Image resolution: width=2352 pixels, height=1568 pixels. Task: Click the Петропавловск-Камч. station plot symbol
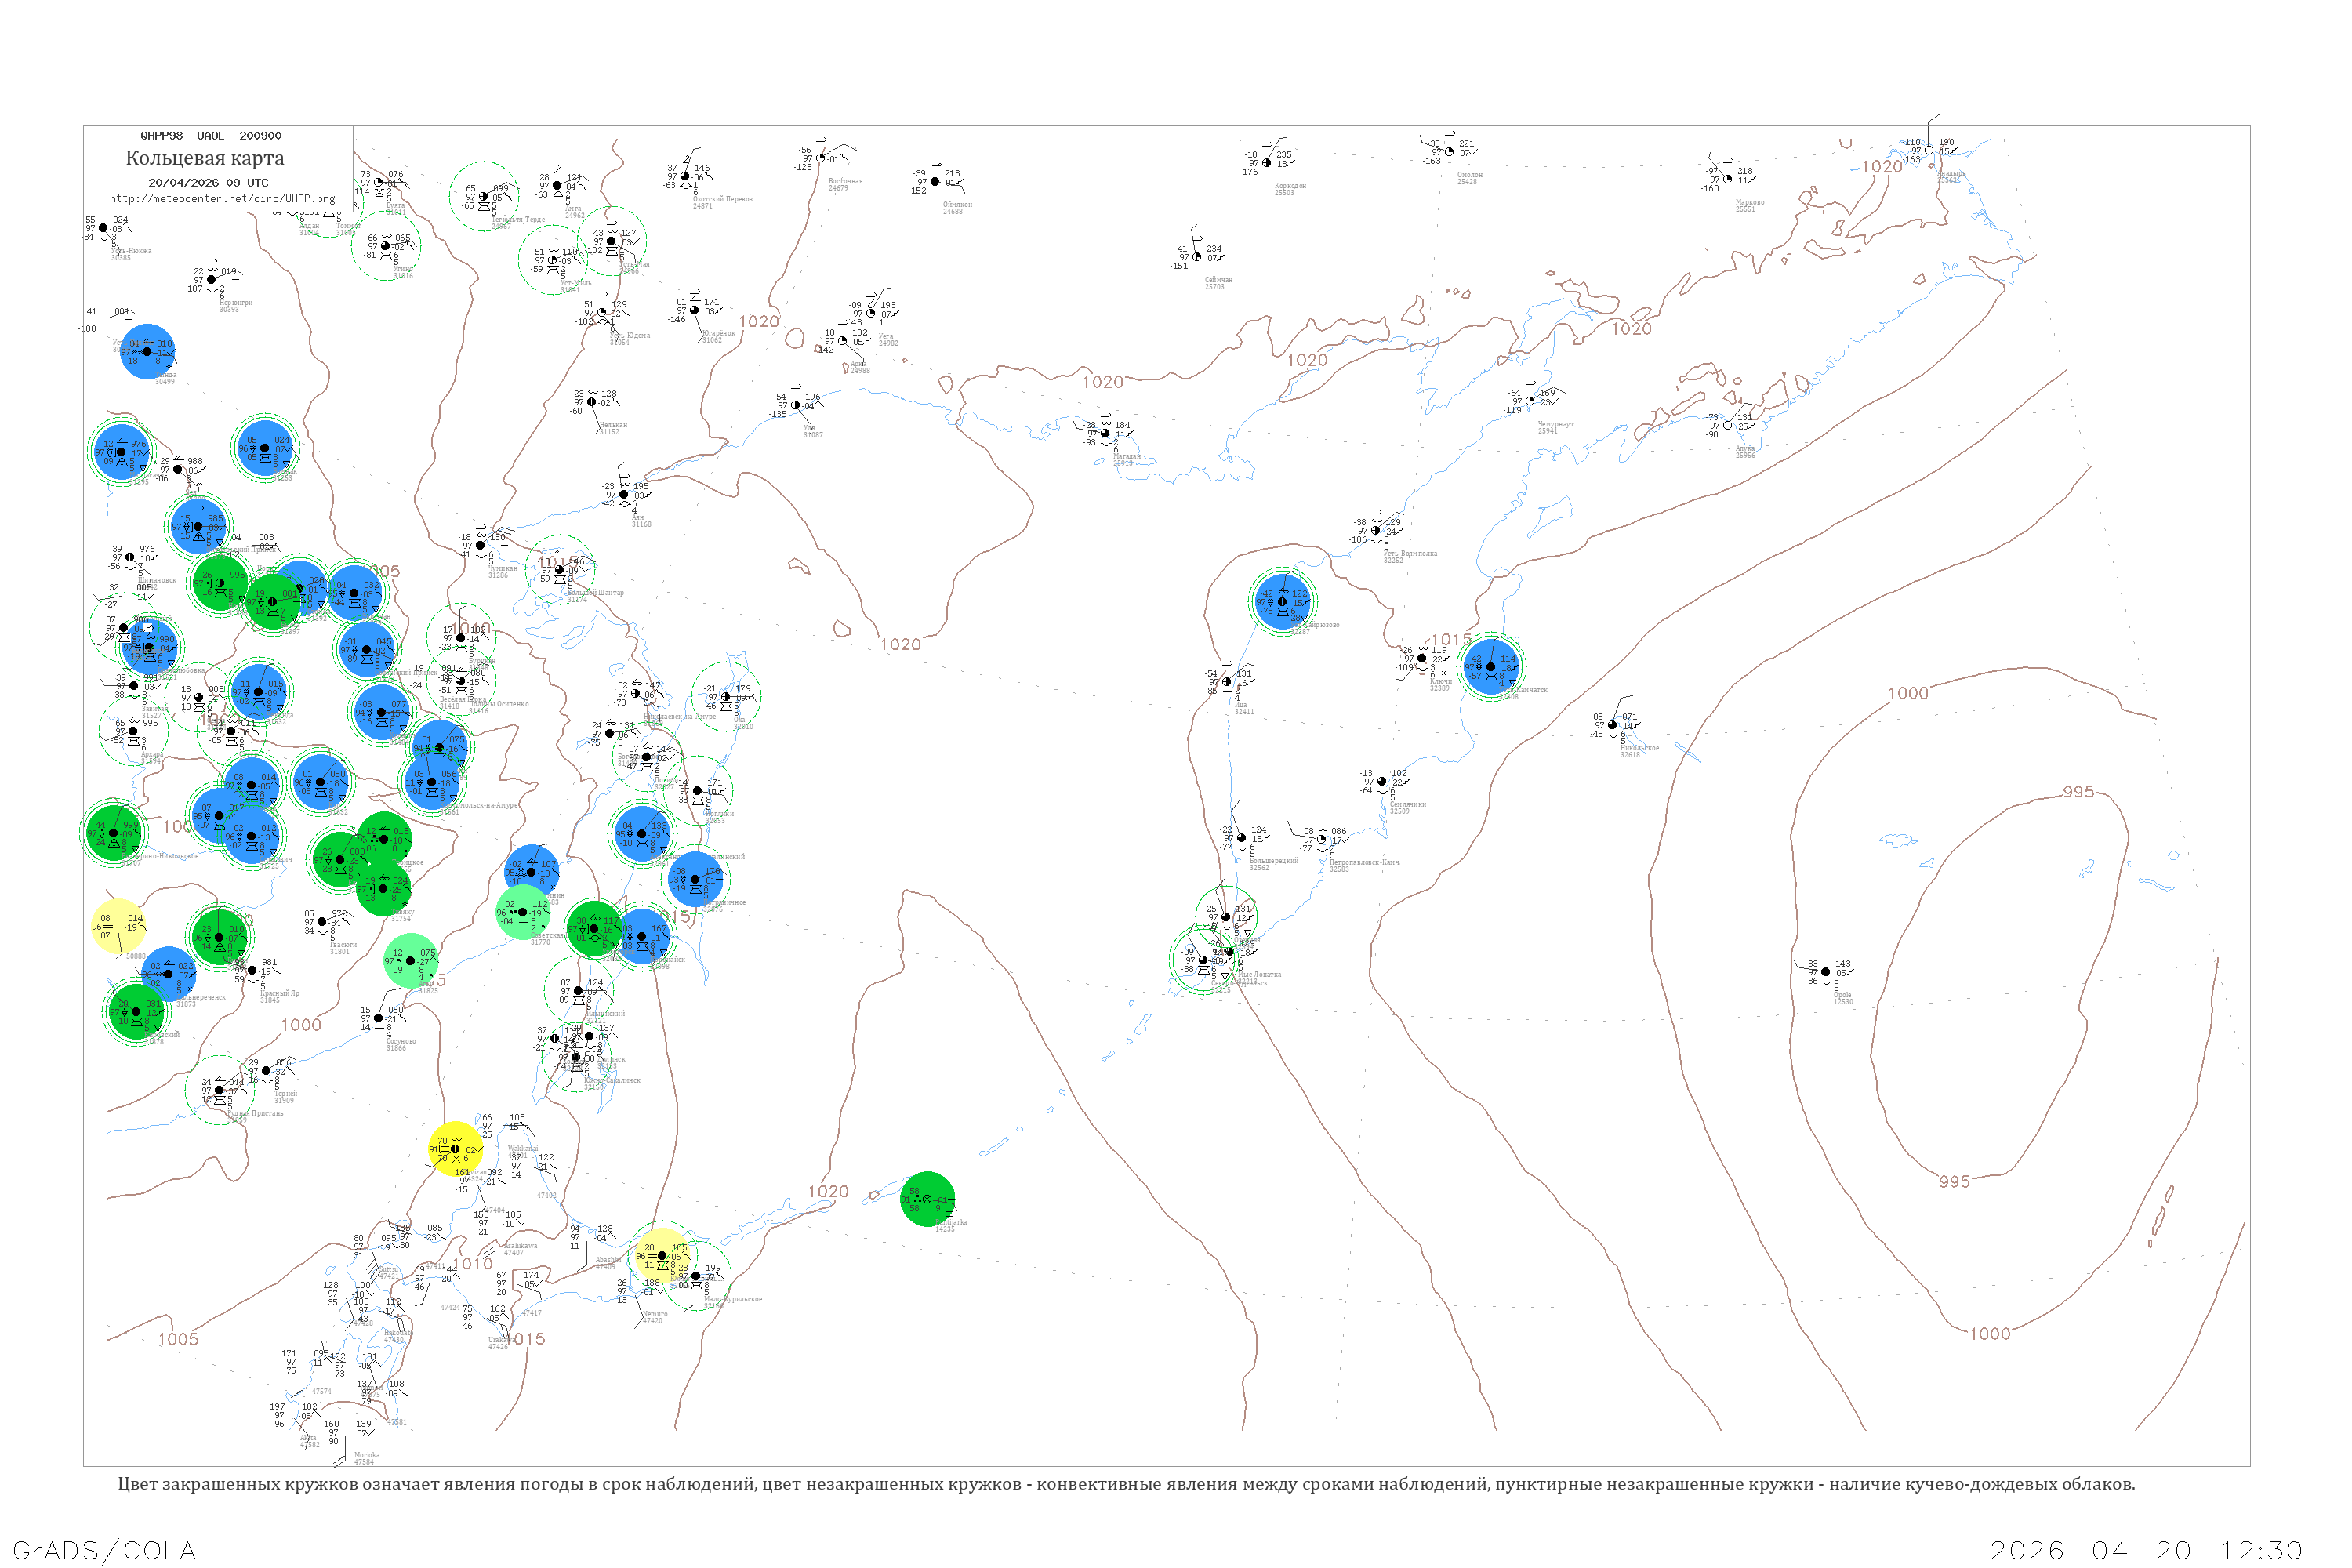point(1321,840)
